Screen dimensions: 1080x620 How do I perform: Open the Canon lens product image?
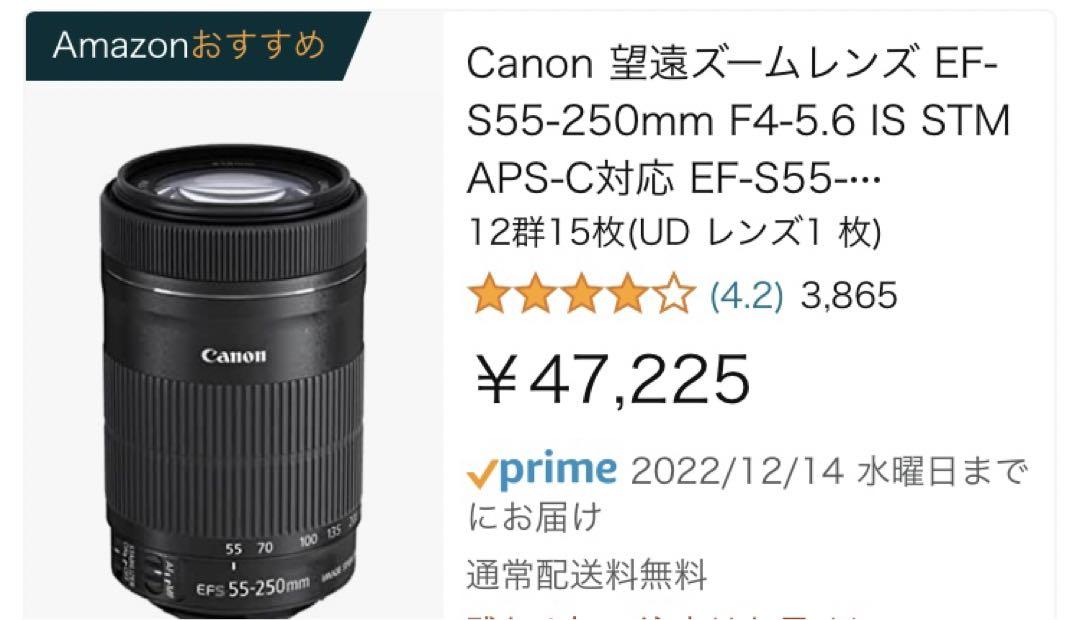click(x=233, y=379)
